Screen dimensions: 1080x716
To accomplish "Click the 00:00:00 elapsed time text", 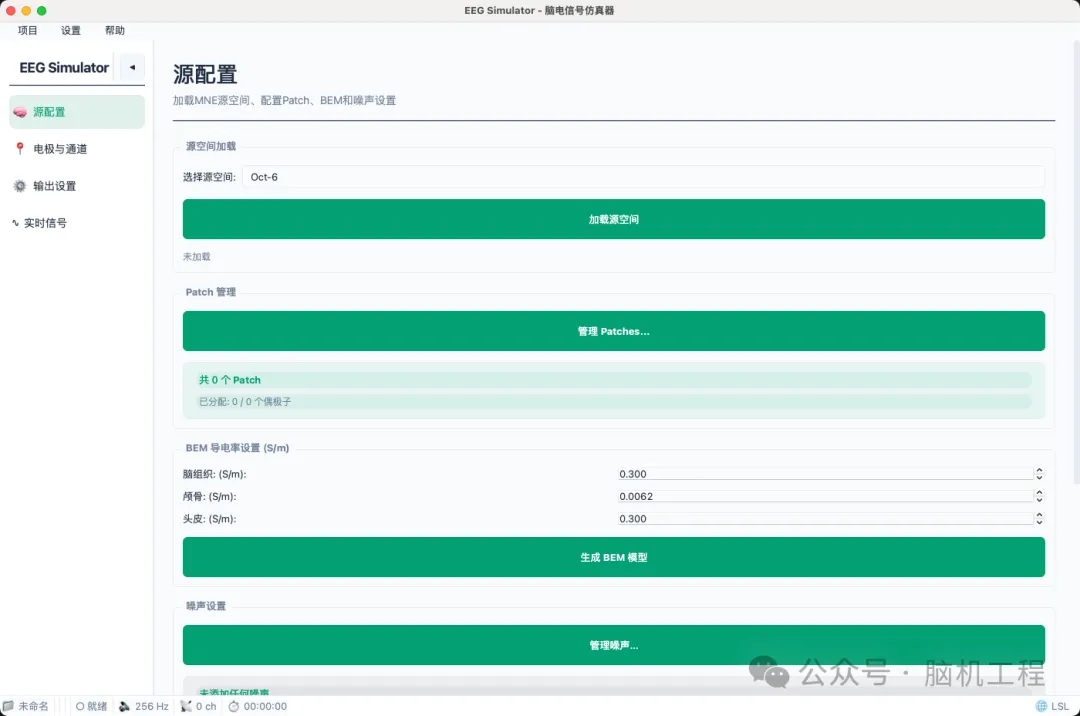I will coord(265,706).
